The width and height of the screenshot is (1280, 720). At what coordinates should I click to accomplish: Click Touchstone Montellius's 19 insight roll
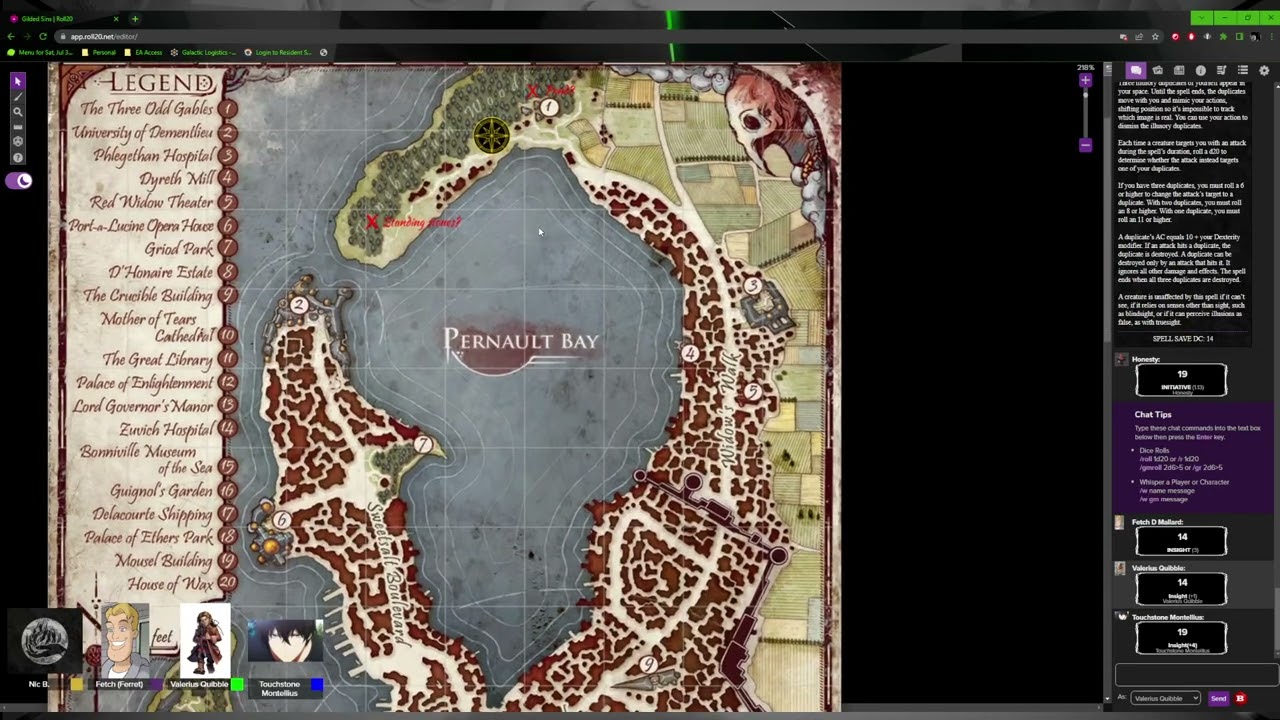tap(1181, 638)
